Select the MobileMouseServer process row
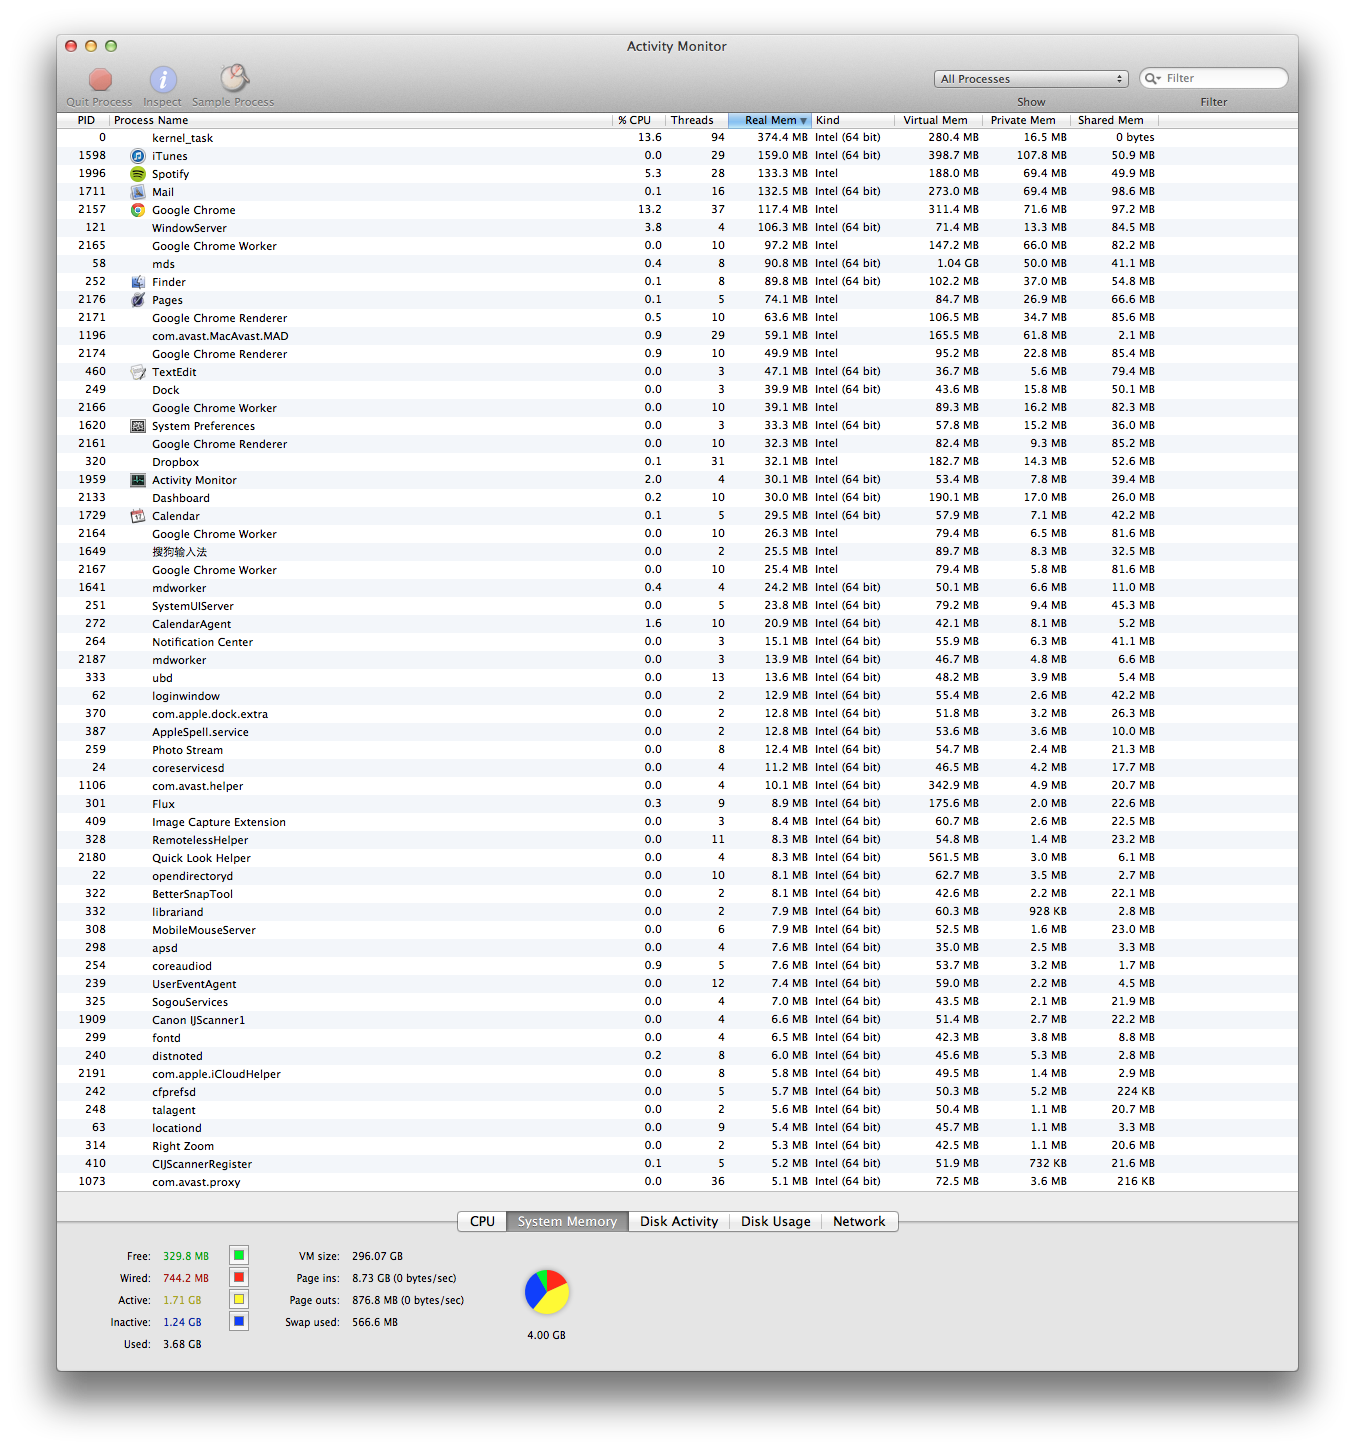The image size is (1355, 1450). tap(678, 930)
